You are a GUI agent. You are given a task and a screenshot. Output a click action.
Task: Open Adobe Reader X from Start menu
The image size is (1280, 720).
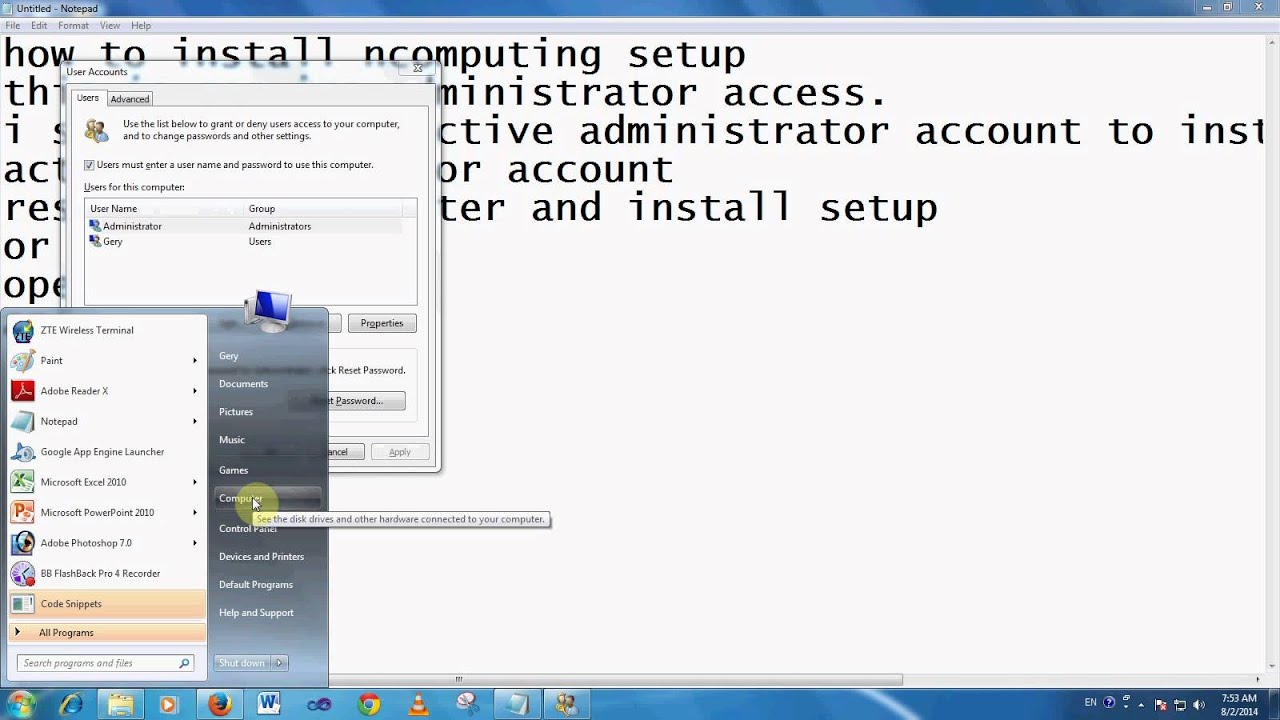coord(106,391)
